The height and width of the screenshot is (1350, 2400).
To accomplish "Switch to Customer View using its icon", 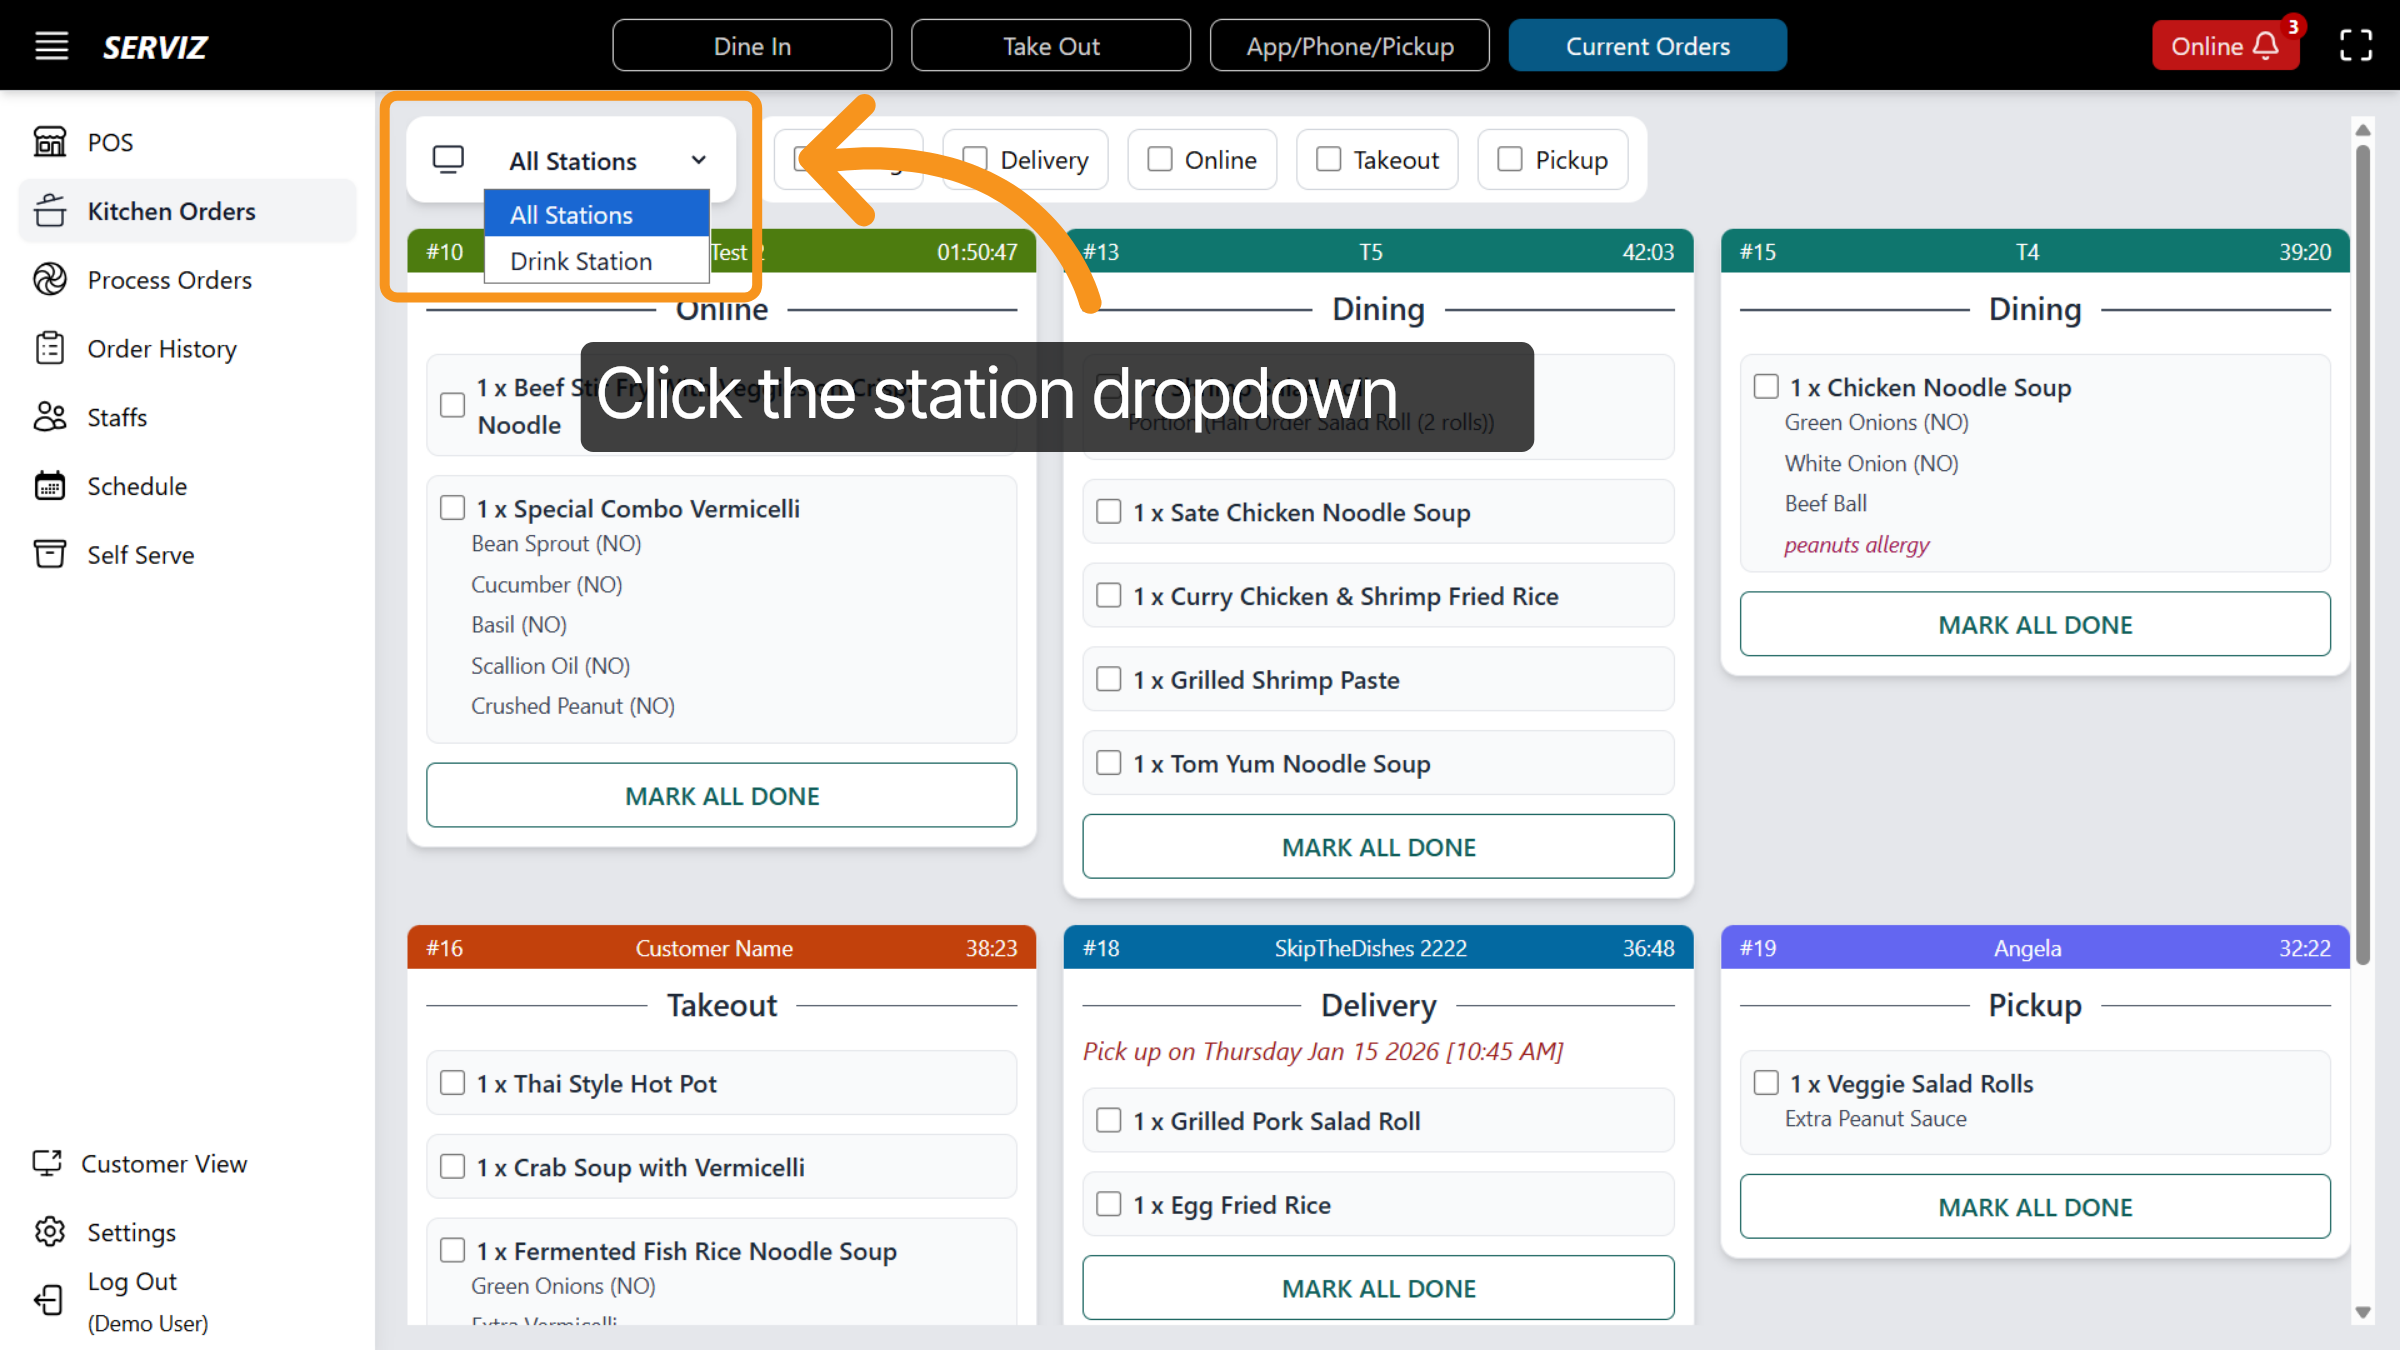I will (50, 1163).
